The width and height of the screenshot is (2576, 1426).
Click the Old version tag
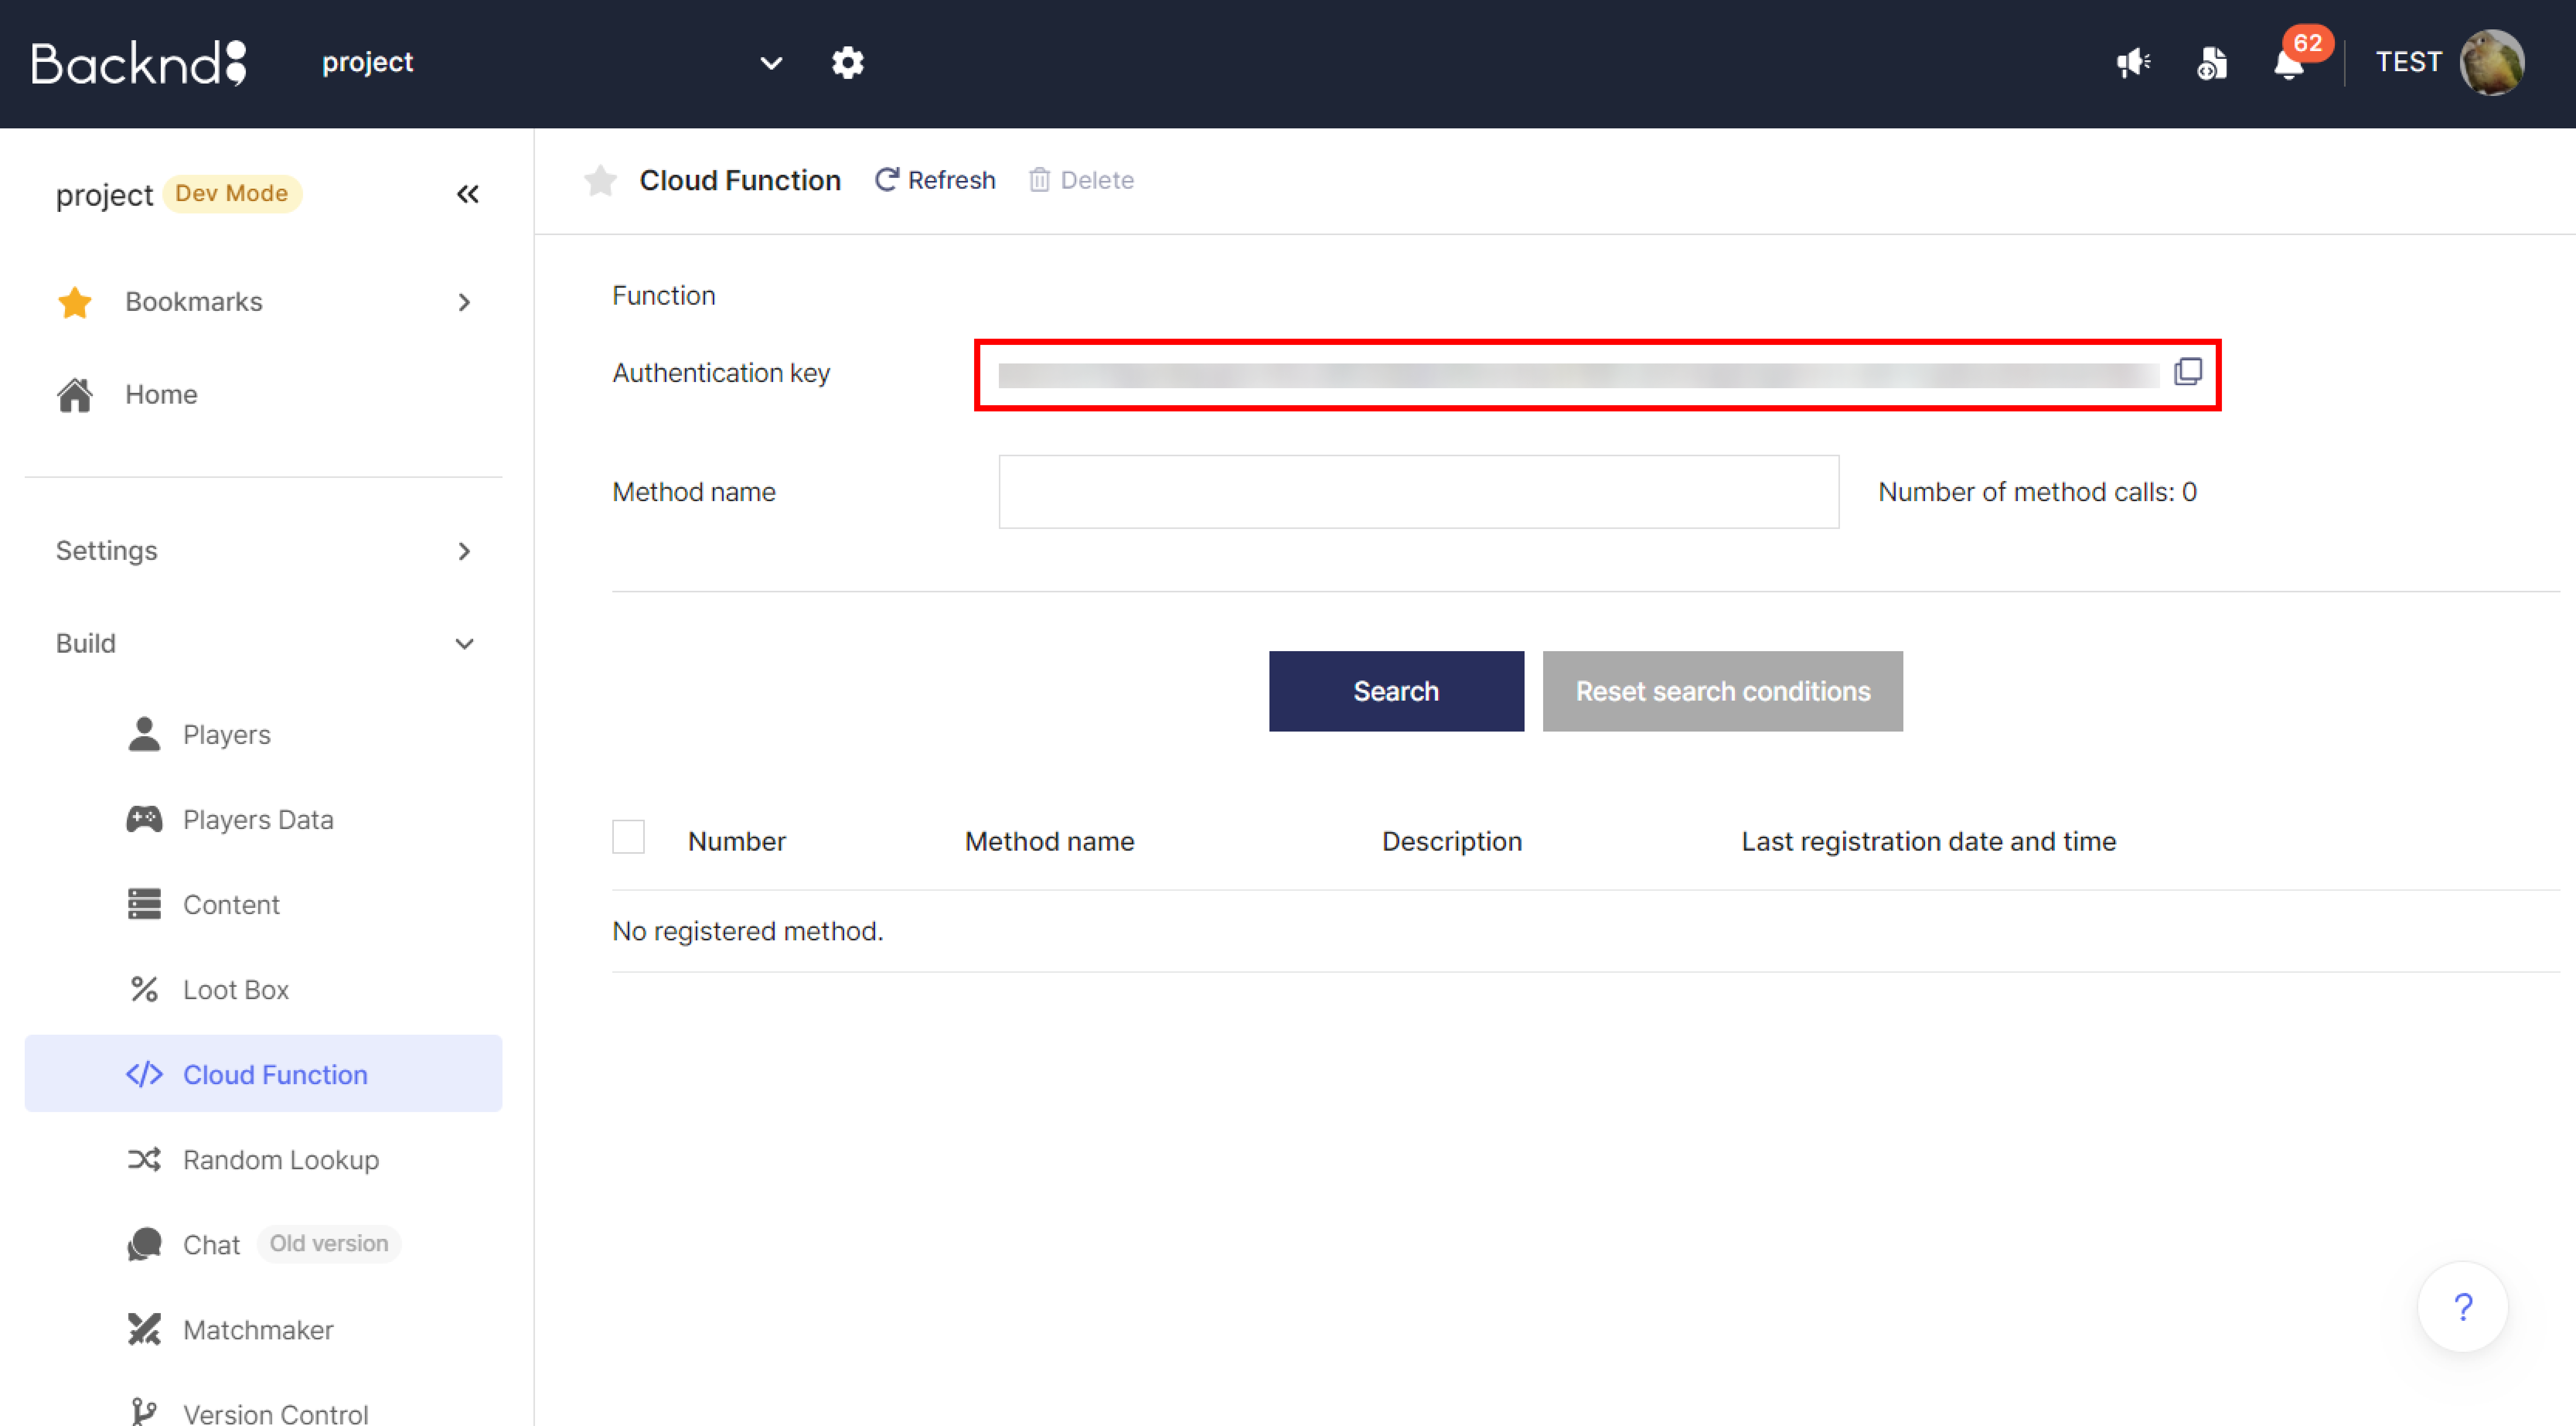tap(329, 1244)
